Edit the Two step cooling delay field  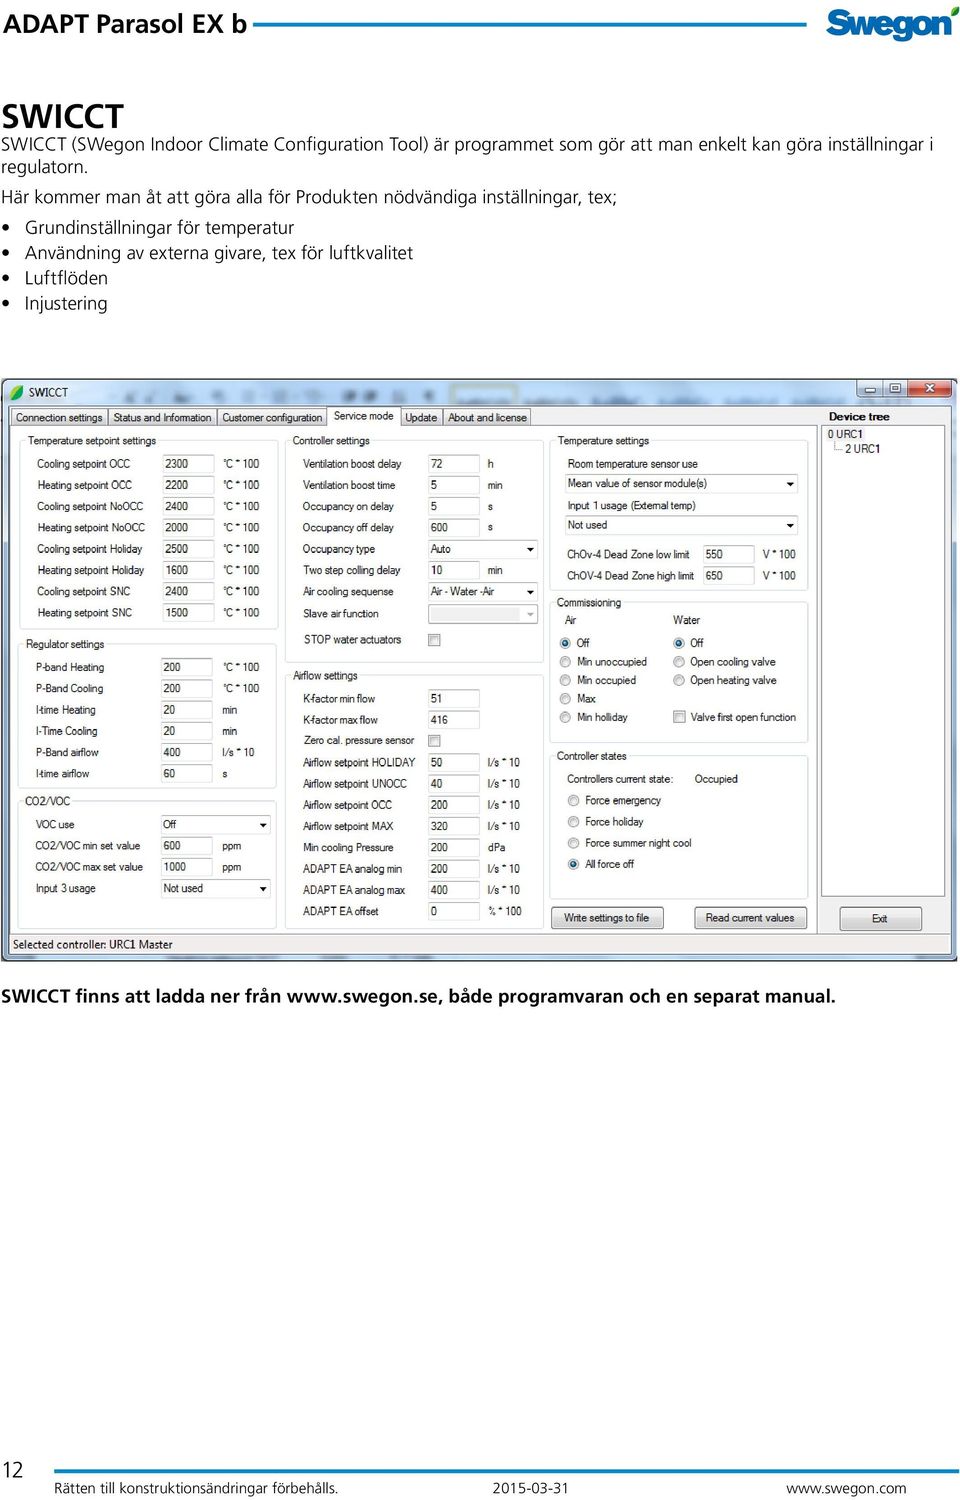tap(453, 571)
